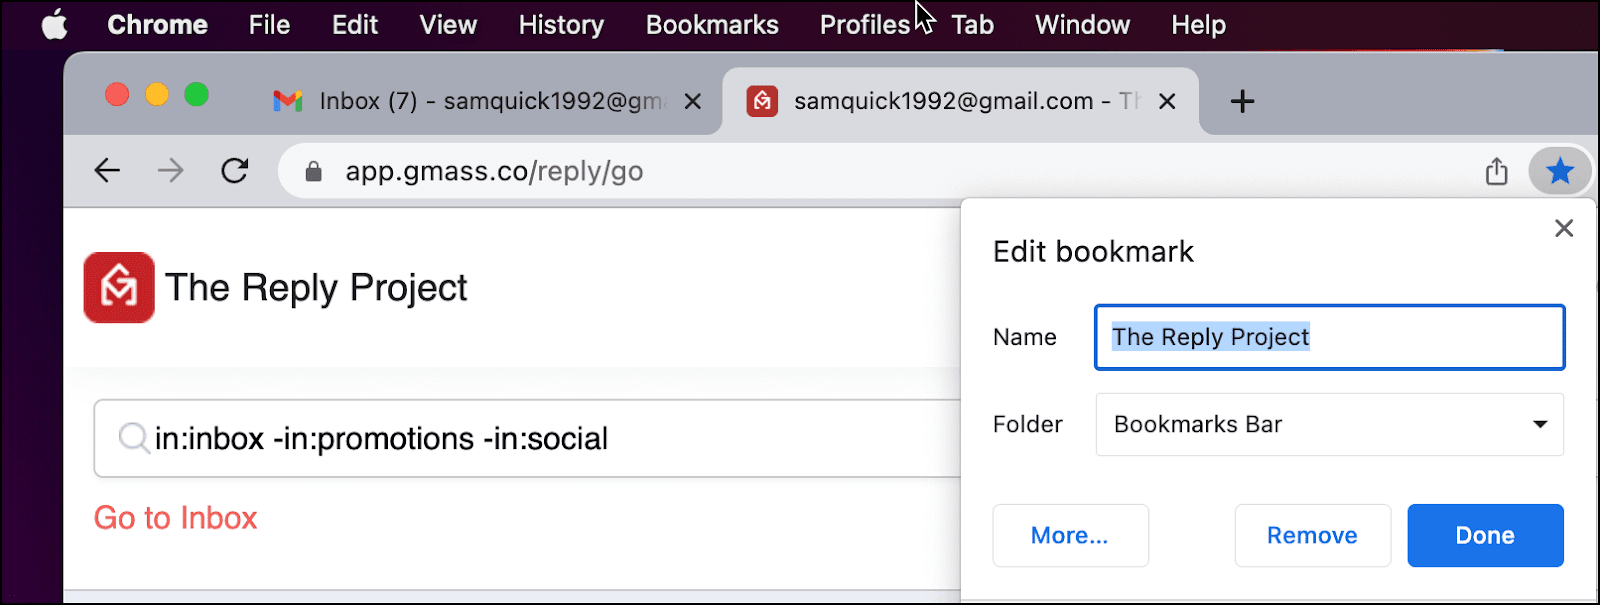The height and width of the screenshot is (605, 1600).
Task: Open the Tab menu
Action: pyautogui.click(x=972, y=25)
